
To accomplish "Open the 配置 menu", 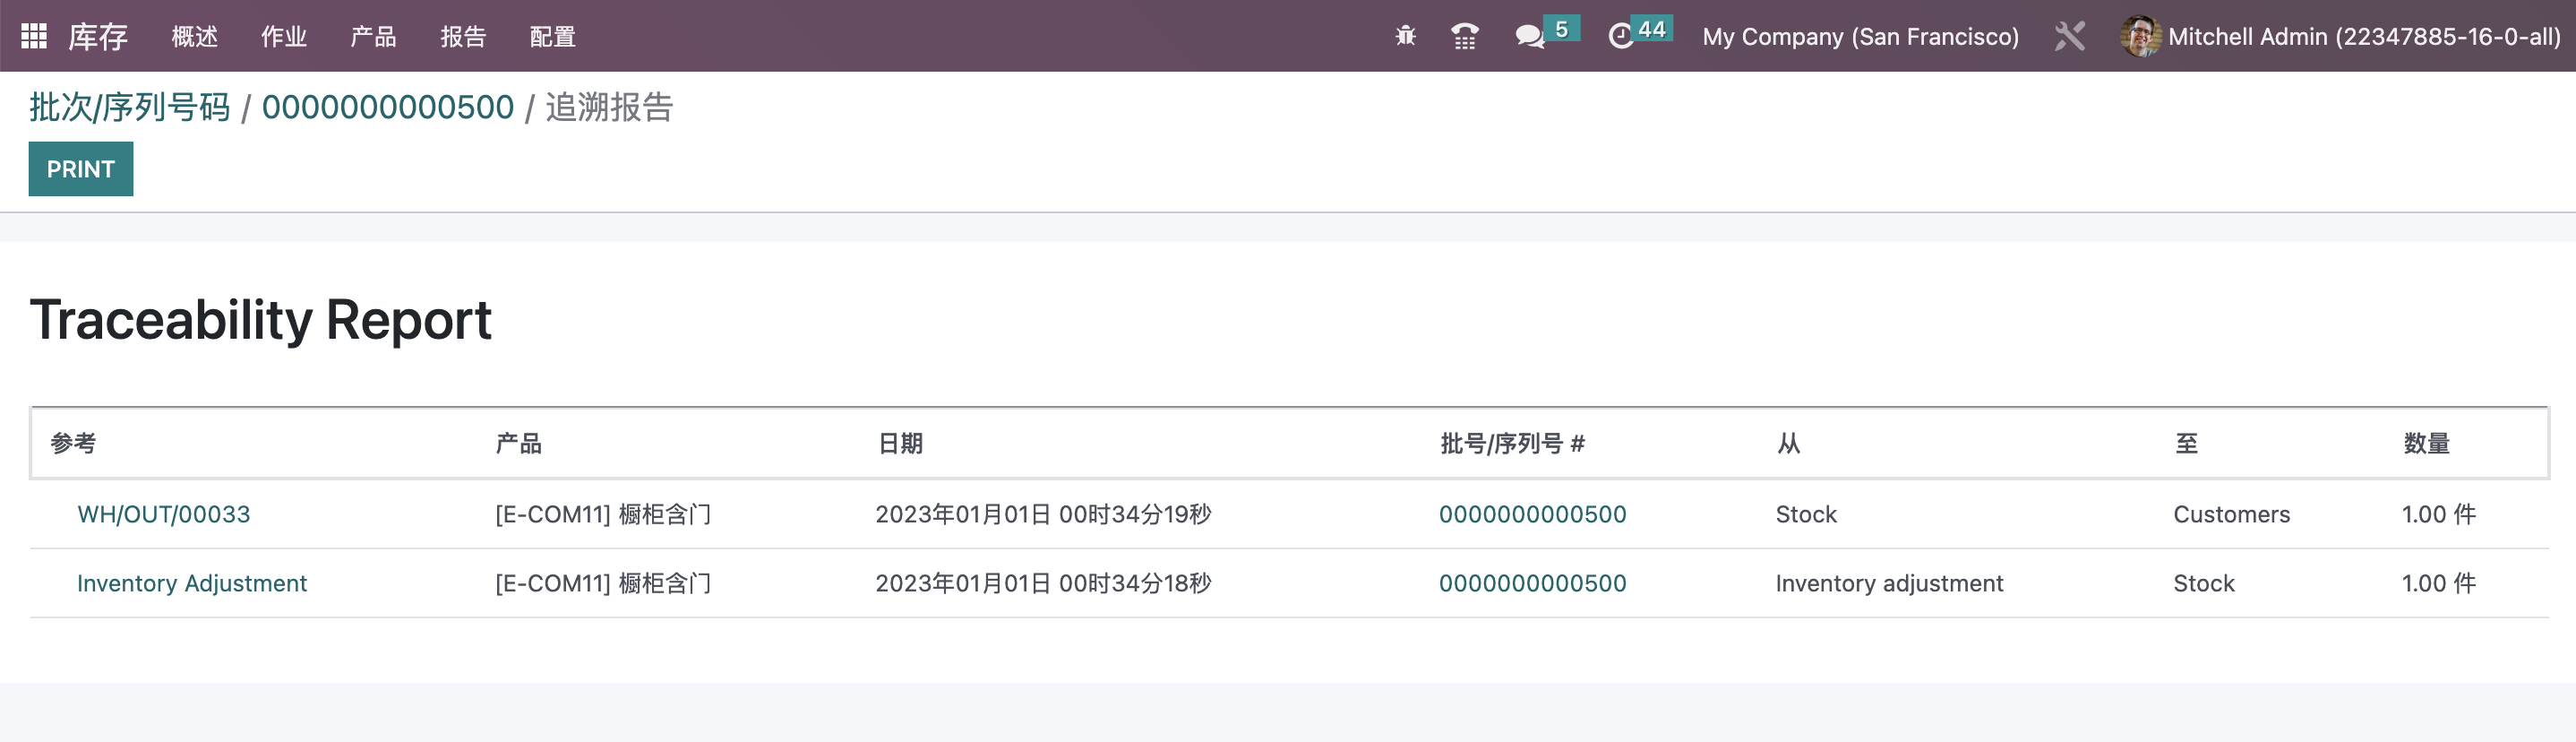I will tap(553, 37).
